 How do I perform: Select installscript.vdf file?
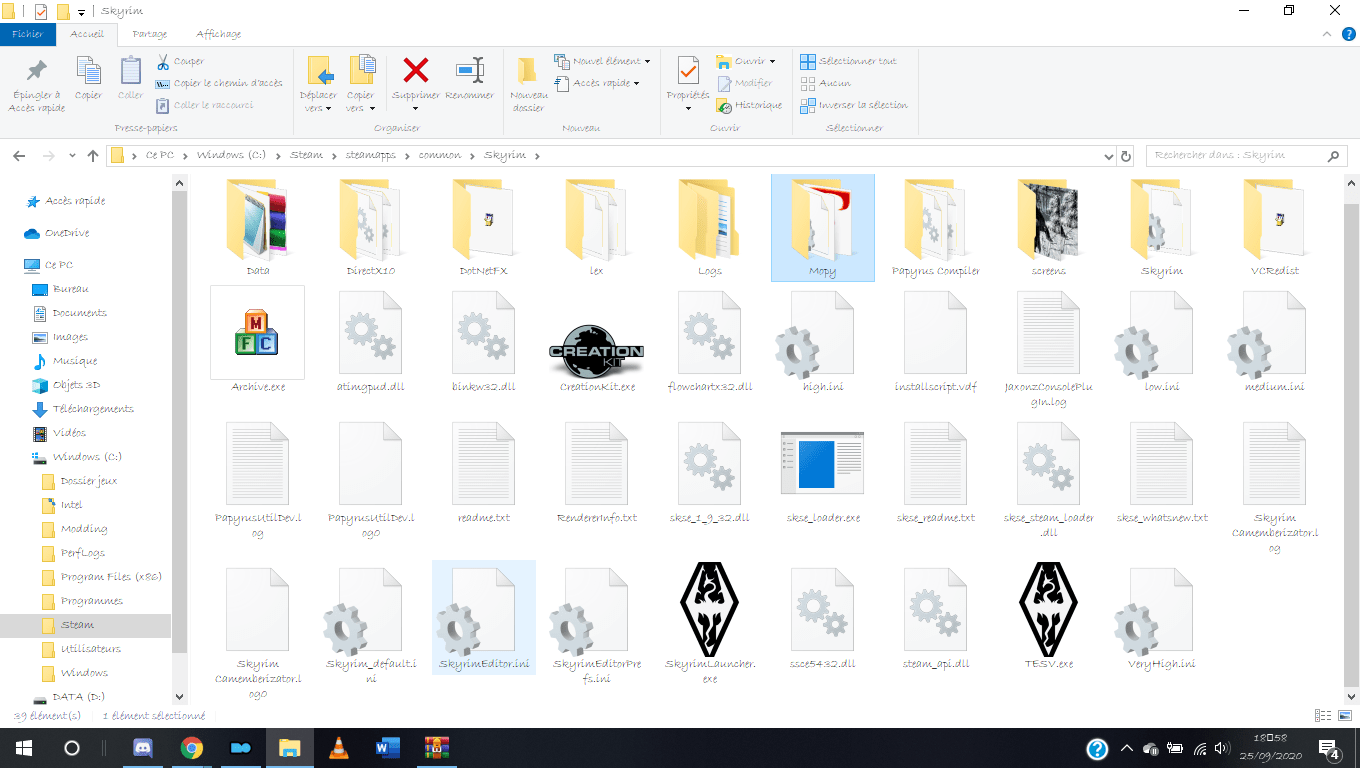[x=936, y=341]
